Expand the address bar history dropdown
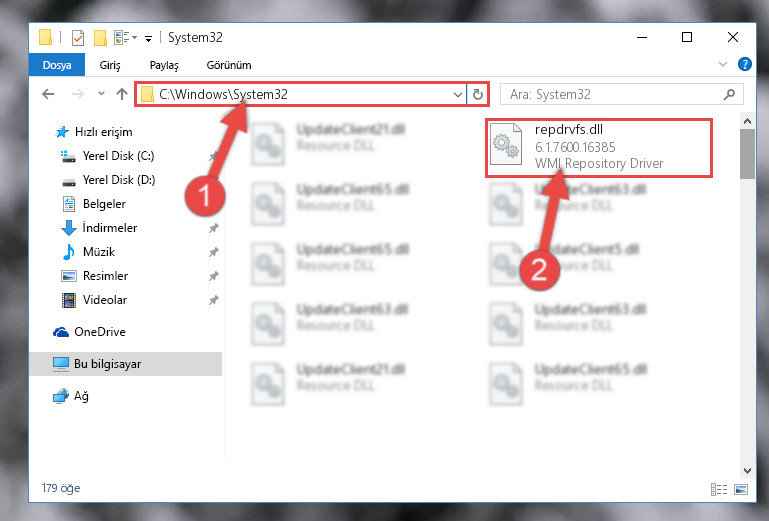The image size is (769, 521). [458, 94]
